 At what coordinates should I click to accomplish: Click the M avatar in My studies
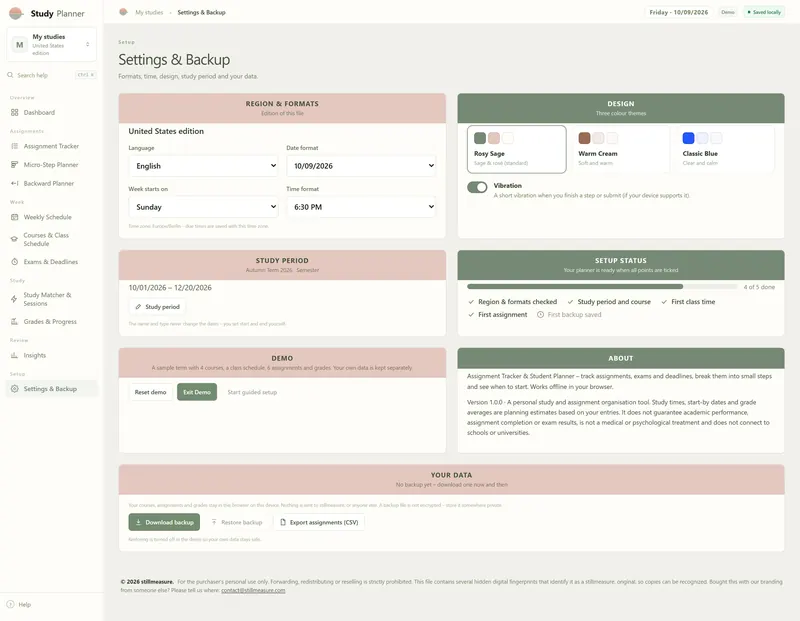(x=19, y=45)
